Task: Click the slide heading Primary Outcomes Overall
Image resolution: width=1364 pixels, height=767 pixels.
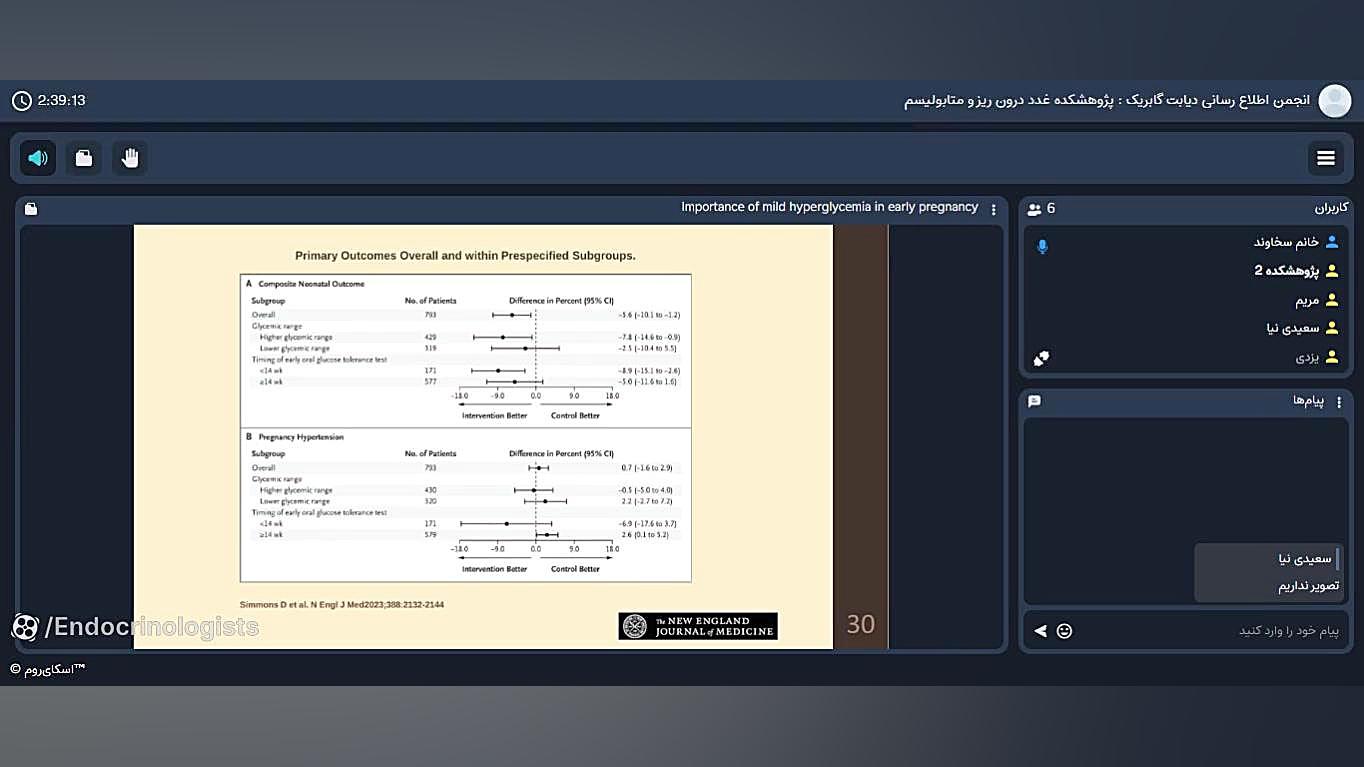Action: 465,256
